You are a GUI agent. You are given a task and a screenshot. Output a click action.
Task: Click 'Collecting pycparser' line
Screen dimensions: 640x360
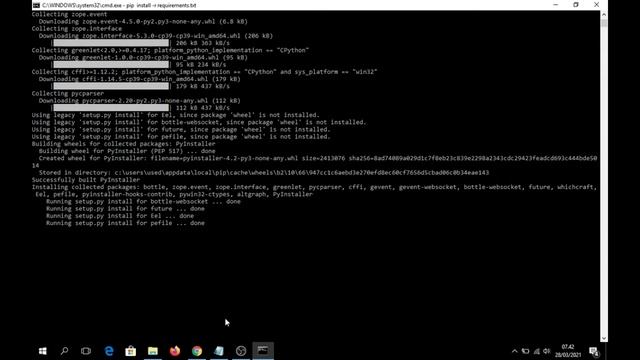click(x=68, y=93)
